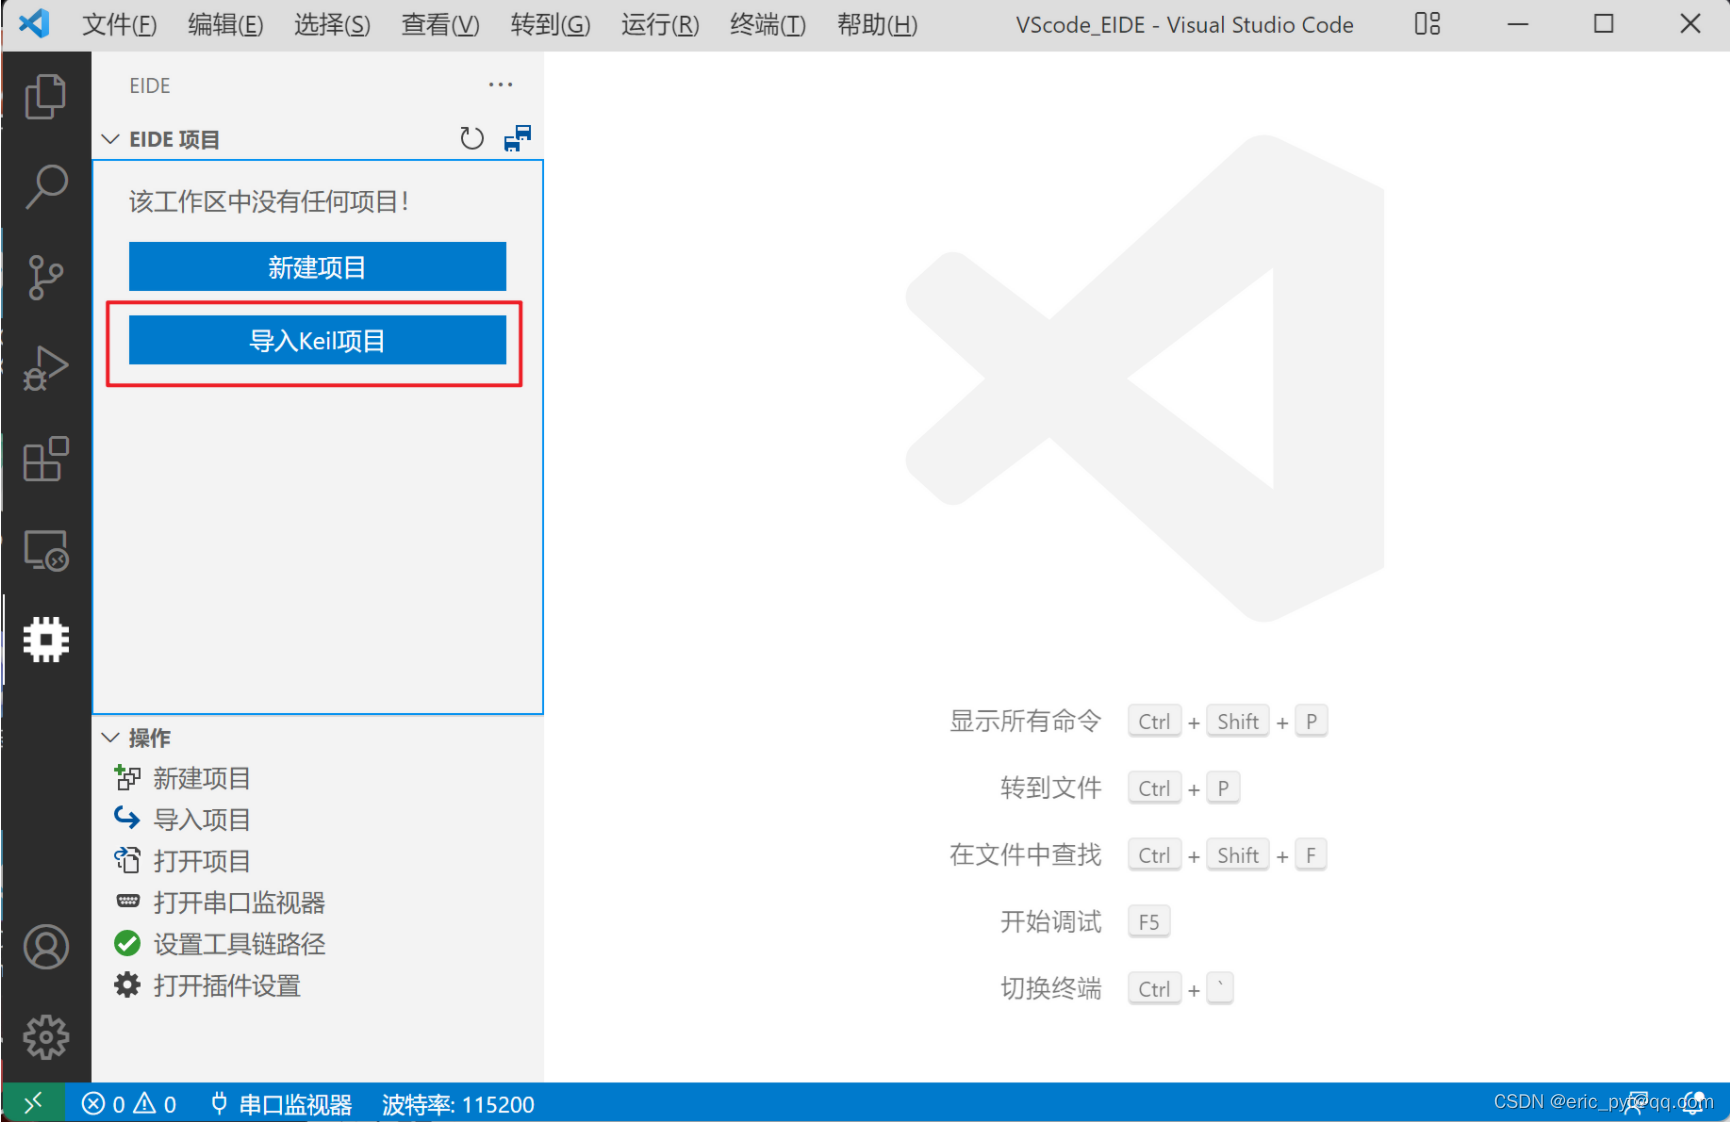The height and width of the screenshot is (1122, 1730).
Task: Select 导入项目 in 操作 list
Action: pyautogui.click(x=202, y=820)
